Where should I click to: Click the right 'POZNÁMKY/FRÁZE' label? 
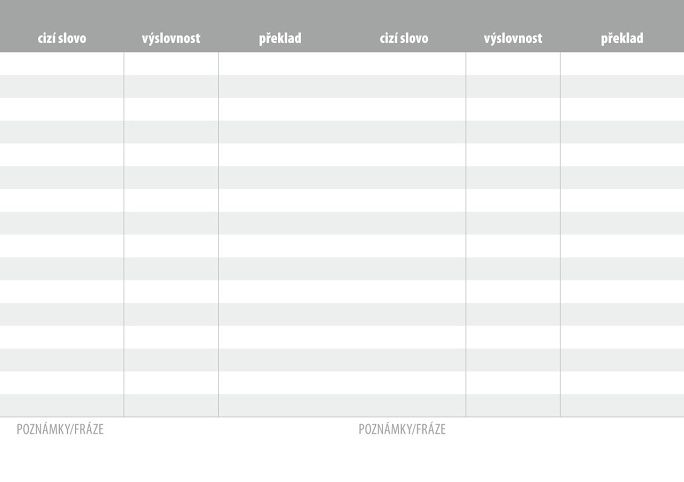pyautogui.click(x=402, y=430)
